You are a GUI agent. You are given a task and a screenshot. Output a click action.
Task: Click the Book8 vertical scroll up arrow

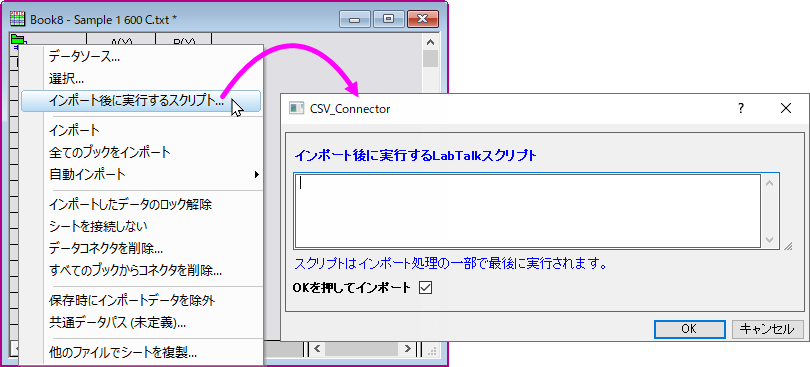tap(430, 42)
